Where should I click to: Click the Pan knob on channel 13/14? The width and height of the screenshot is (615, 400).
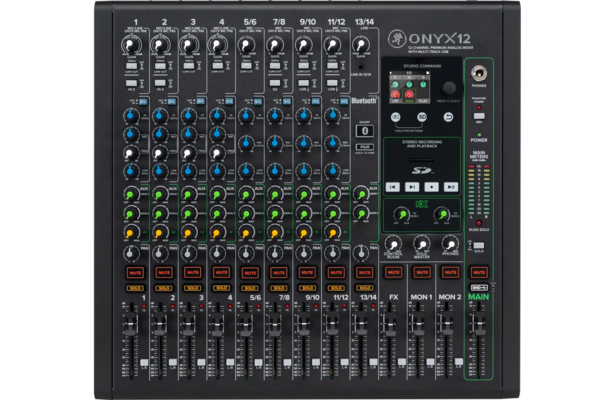(x=361, y=253)
